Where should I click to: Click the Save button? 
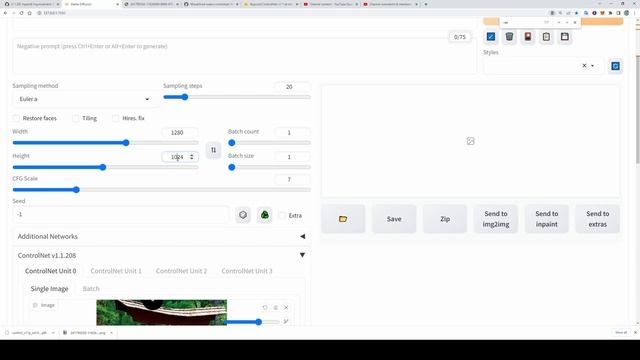pyautogui.click(x=394, y=219)
